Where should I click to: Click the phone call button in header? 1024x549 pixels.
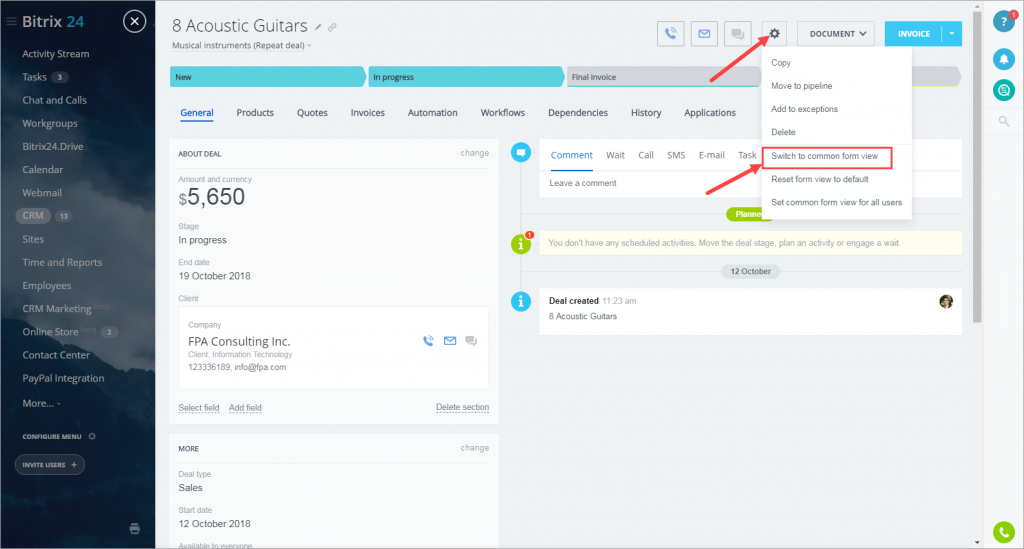pos(671,34)
